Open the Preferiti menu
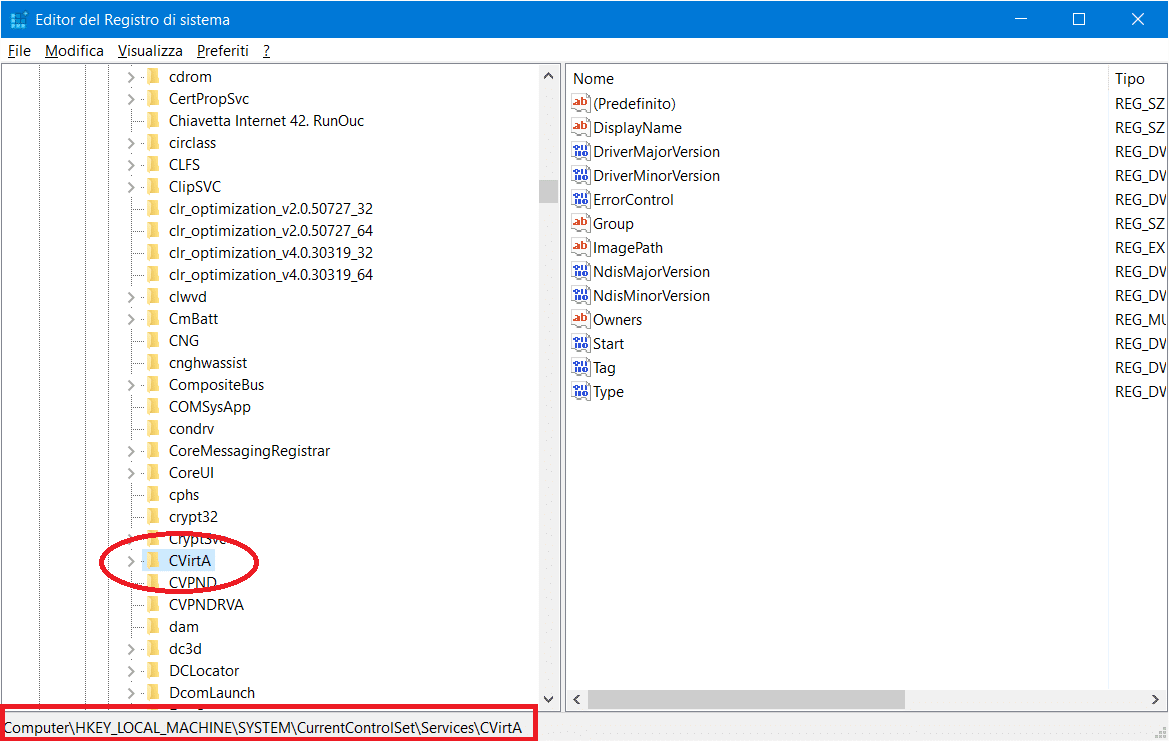 [222, 51]
